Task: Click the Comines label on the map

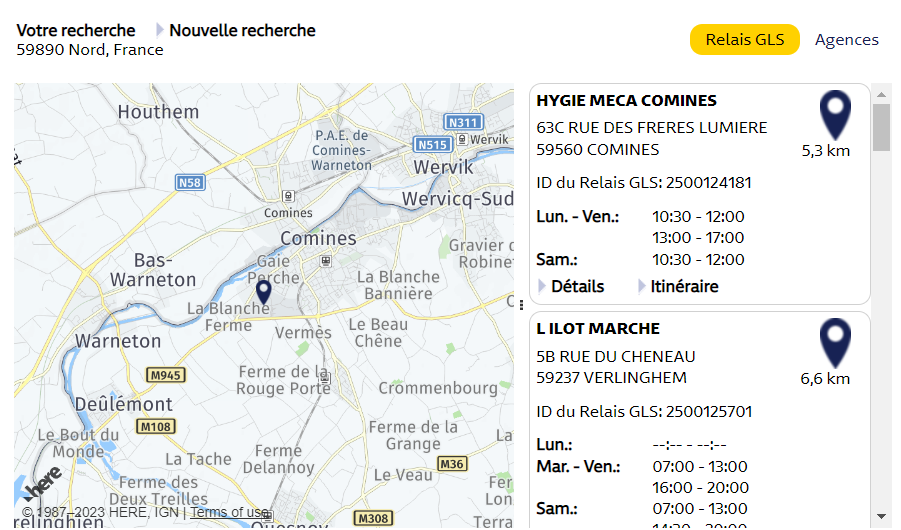Action: click(x=318, y=238)
